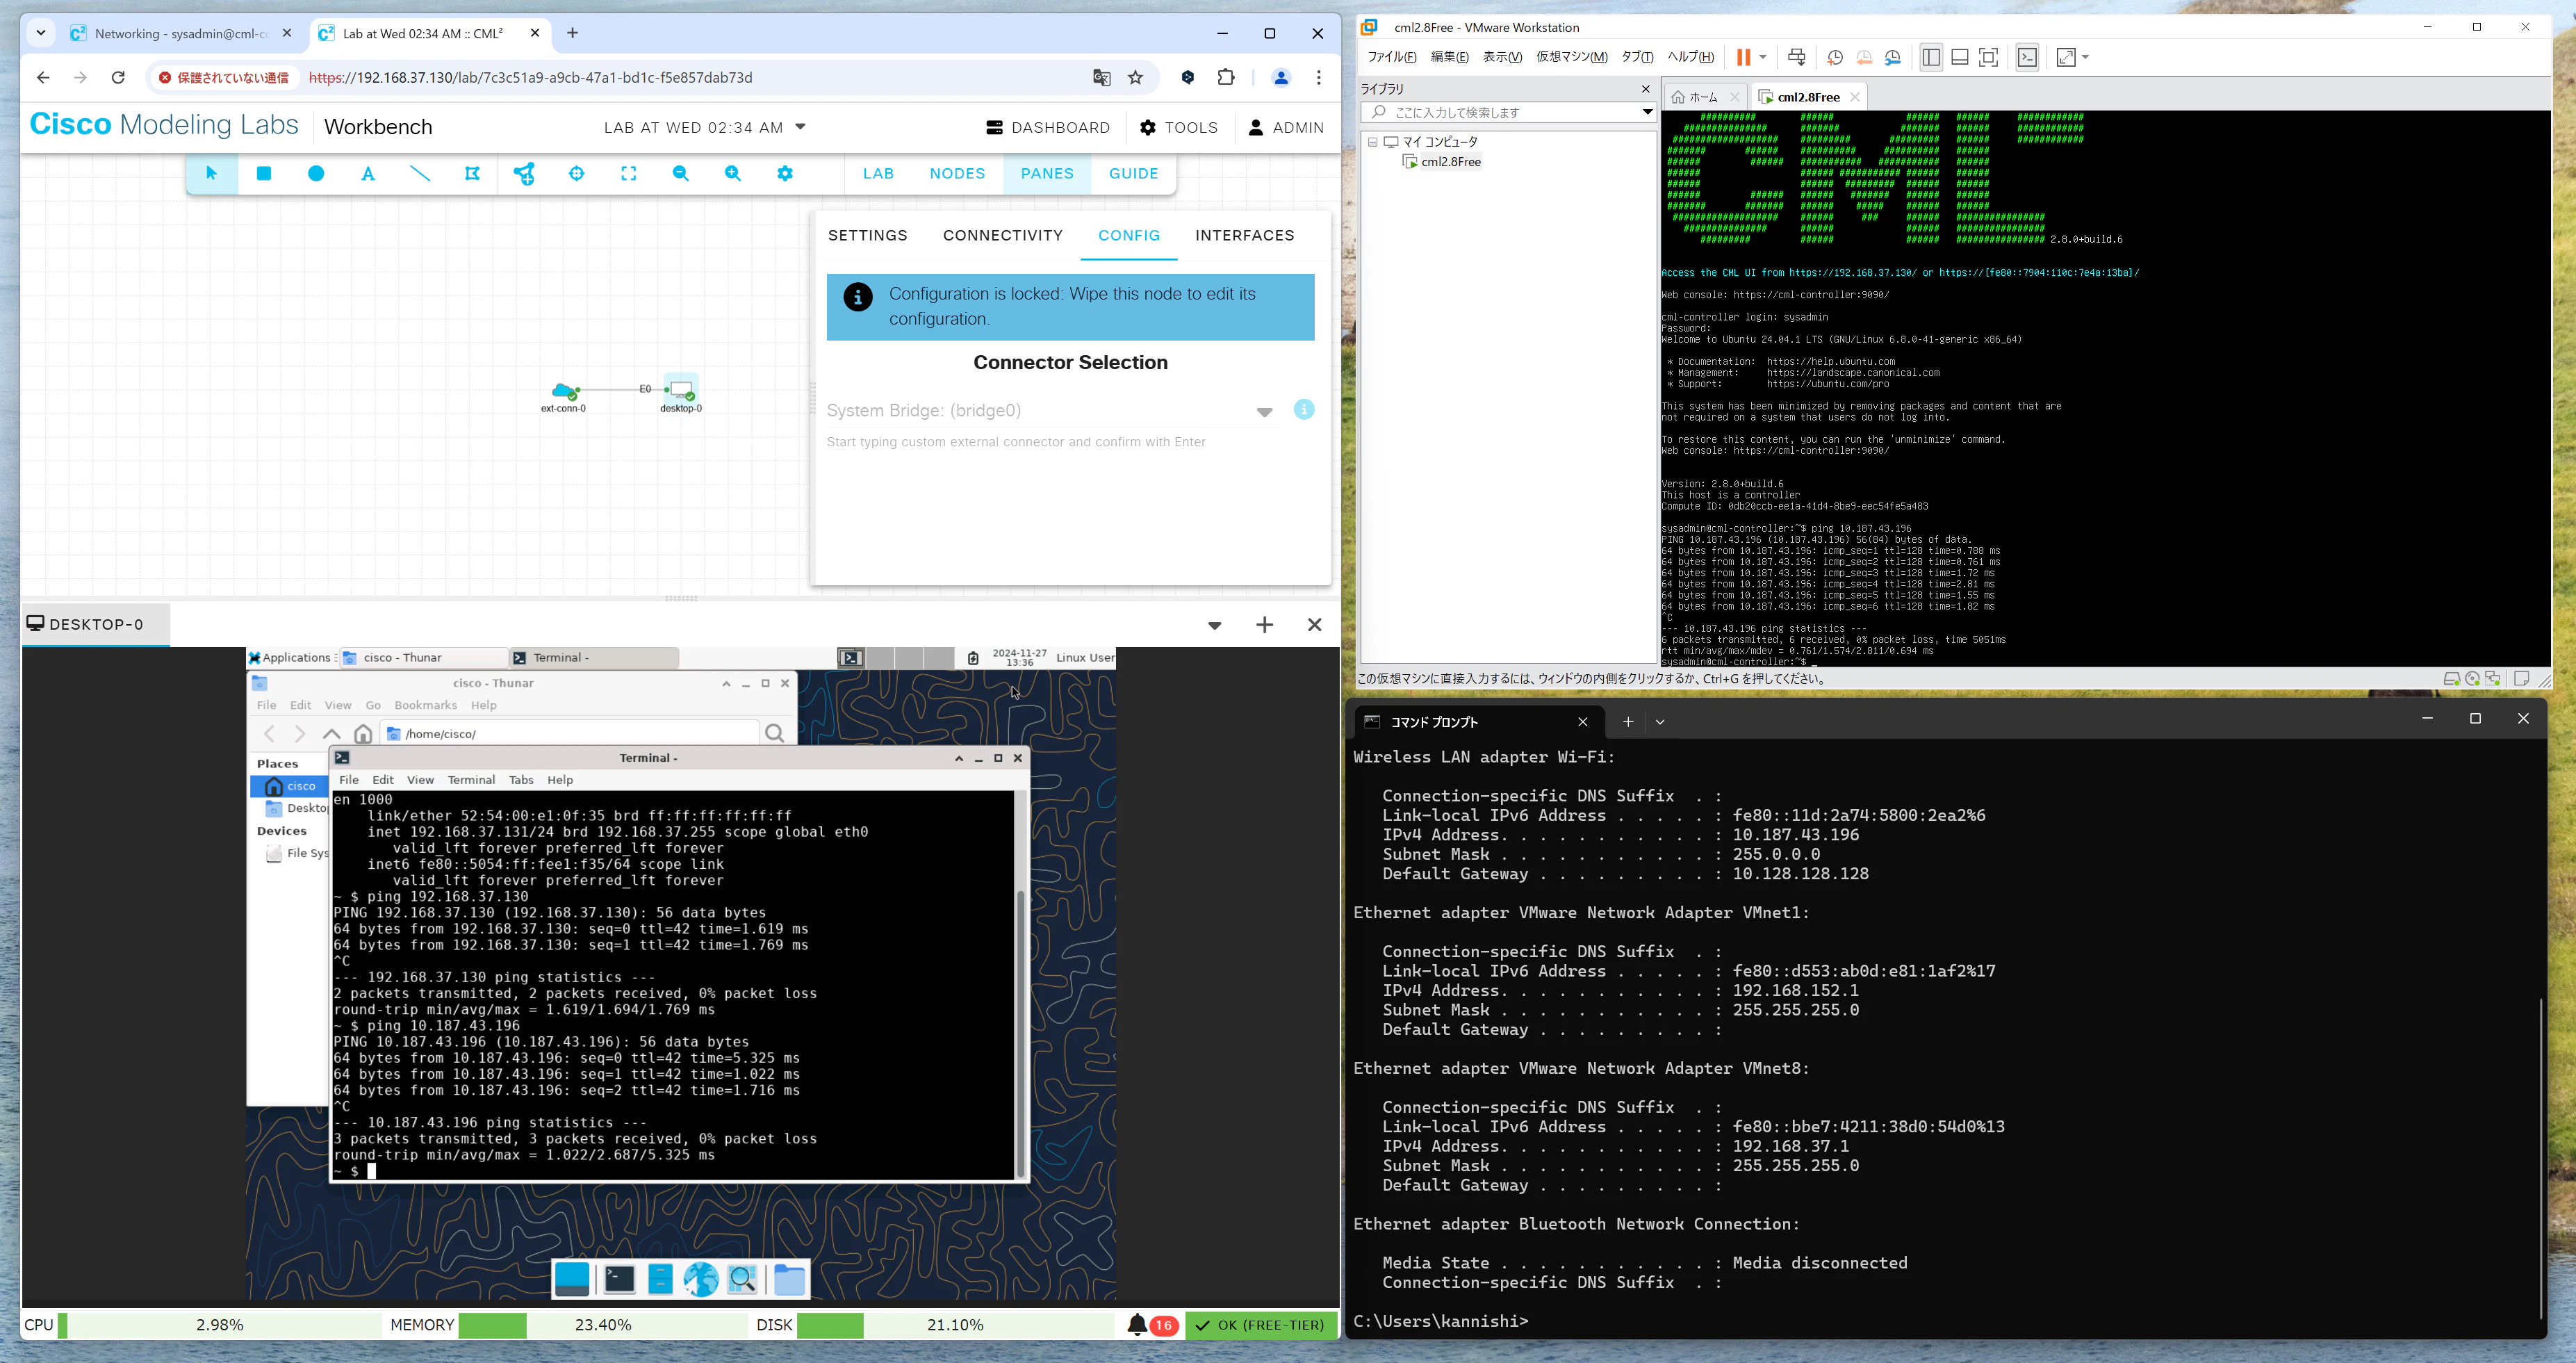Select the pointer tool in Workbench toolbar

pyautogui.click(x=211, y=173)
